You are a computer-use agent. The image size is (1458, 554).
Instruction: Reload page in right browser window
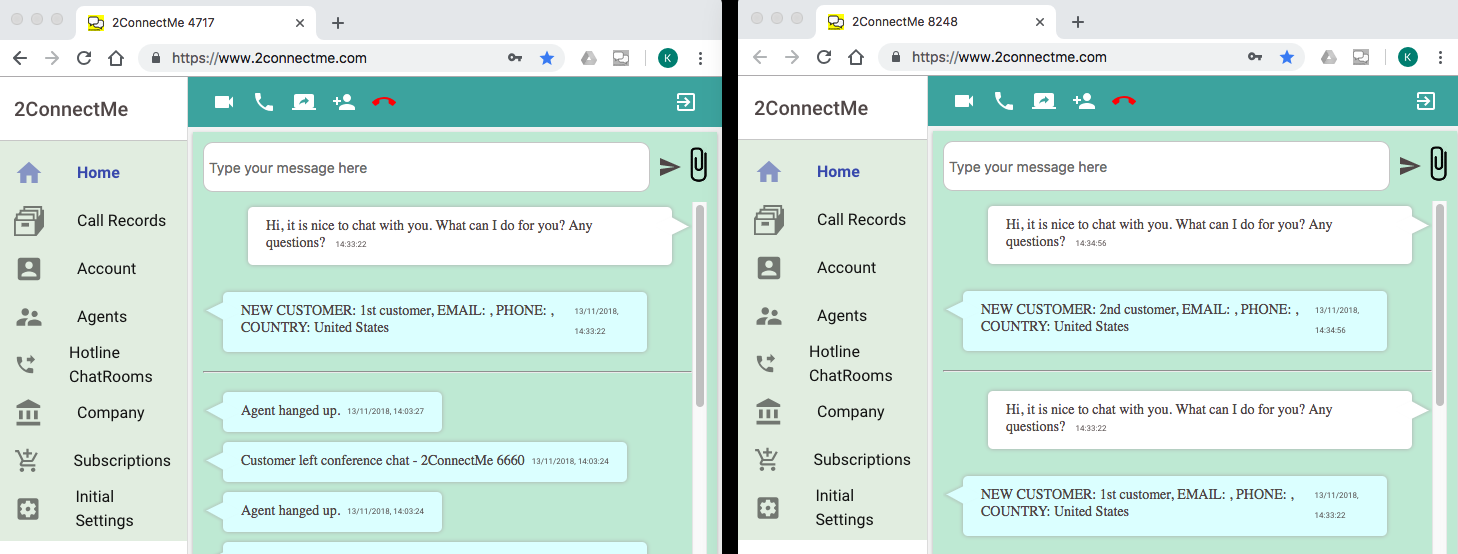pyautogui.click(x=824, y=58)
